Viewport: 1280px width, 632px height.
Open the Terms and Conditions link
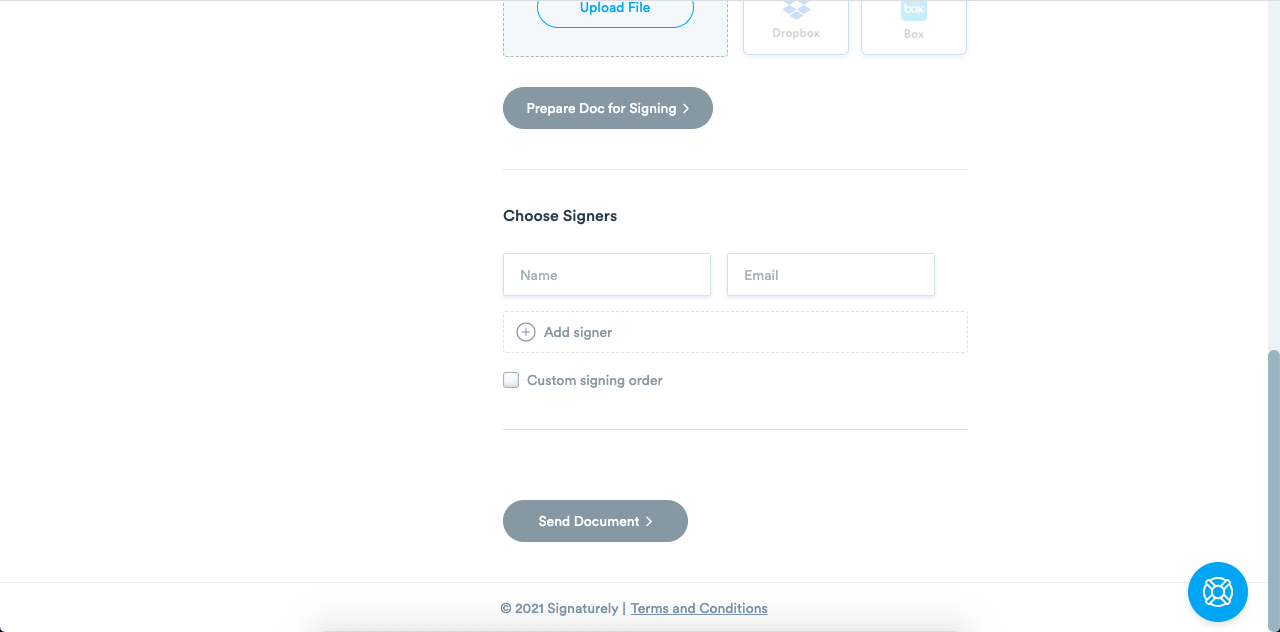[x=699, y=608]
